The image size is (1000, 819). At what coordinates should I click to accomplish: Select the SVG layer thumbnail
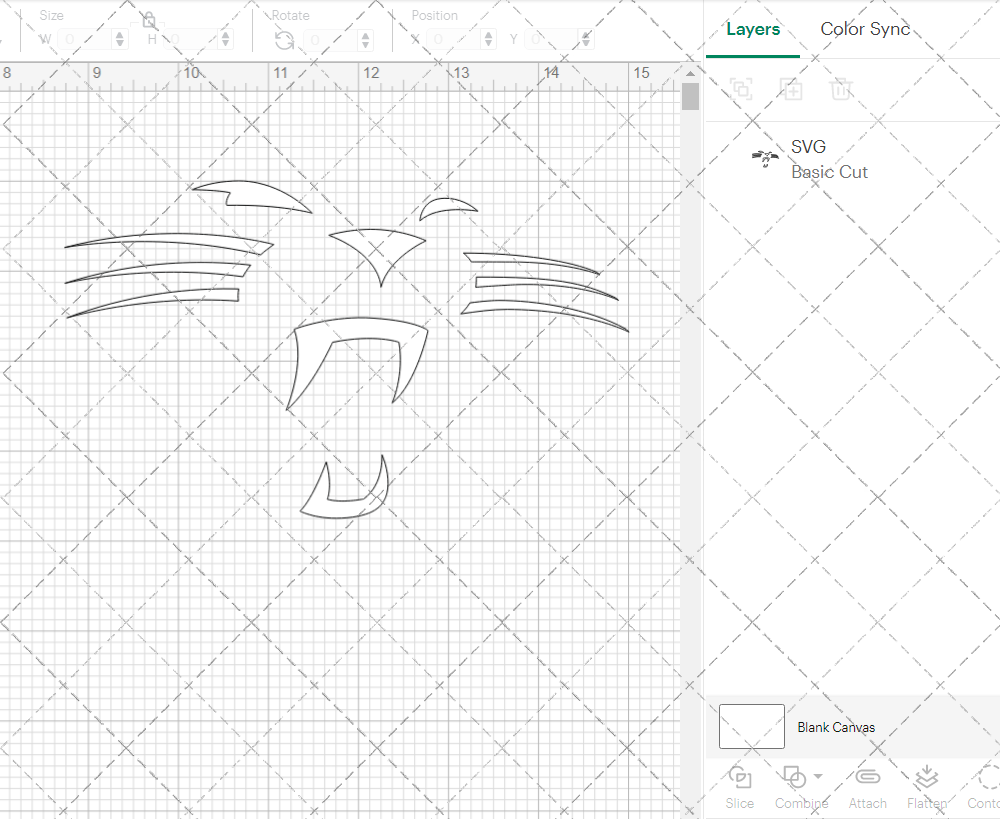[x=765, y=158]
